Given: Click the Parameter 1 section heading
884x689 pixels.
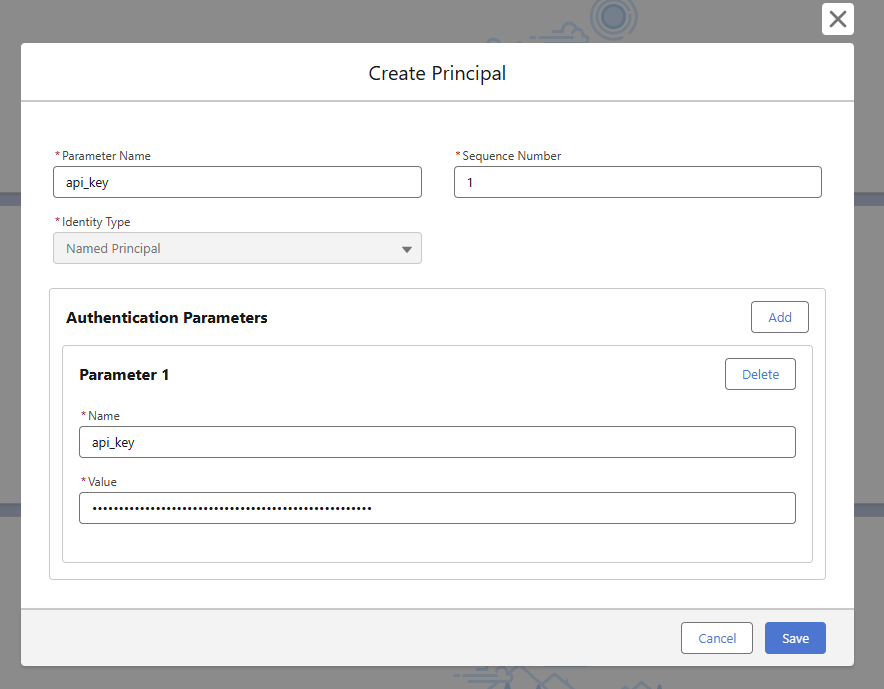Looking at the screenshot, I should coord(124,375).
